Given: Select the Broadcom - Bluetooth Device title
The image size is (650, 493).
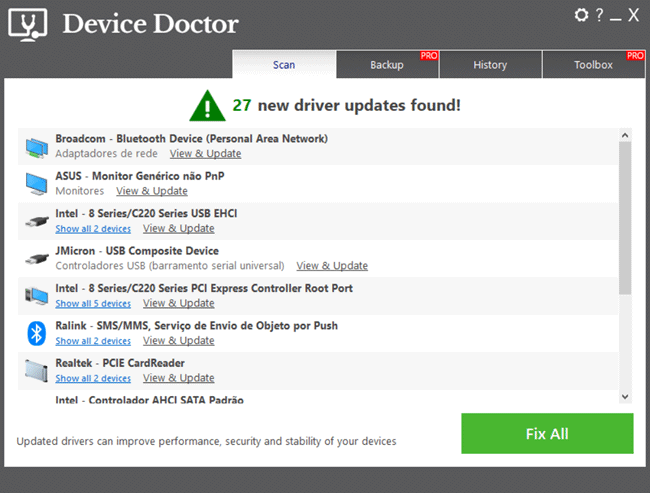Looking at the screenshot, I should click(192, 138).
